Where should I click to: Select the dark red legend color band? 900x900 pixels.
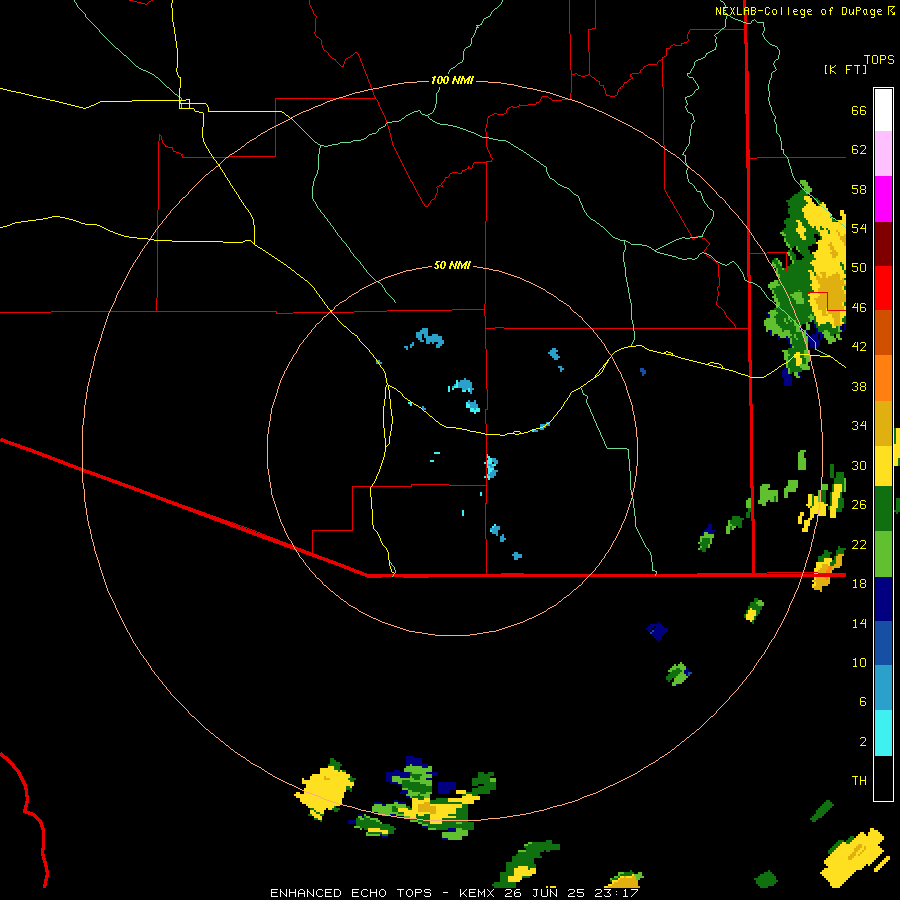(883, 243)
